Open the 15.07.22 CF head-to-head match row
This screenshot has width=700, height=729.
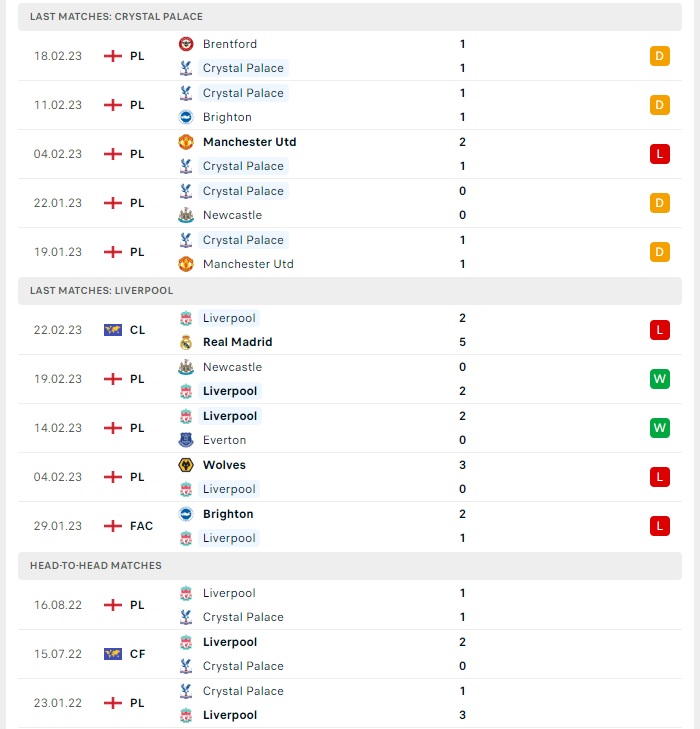[350, 654]
